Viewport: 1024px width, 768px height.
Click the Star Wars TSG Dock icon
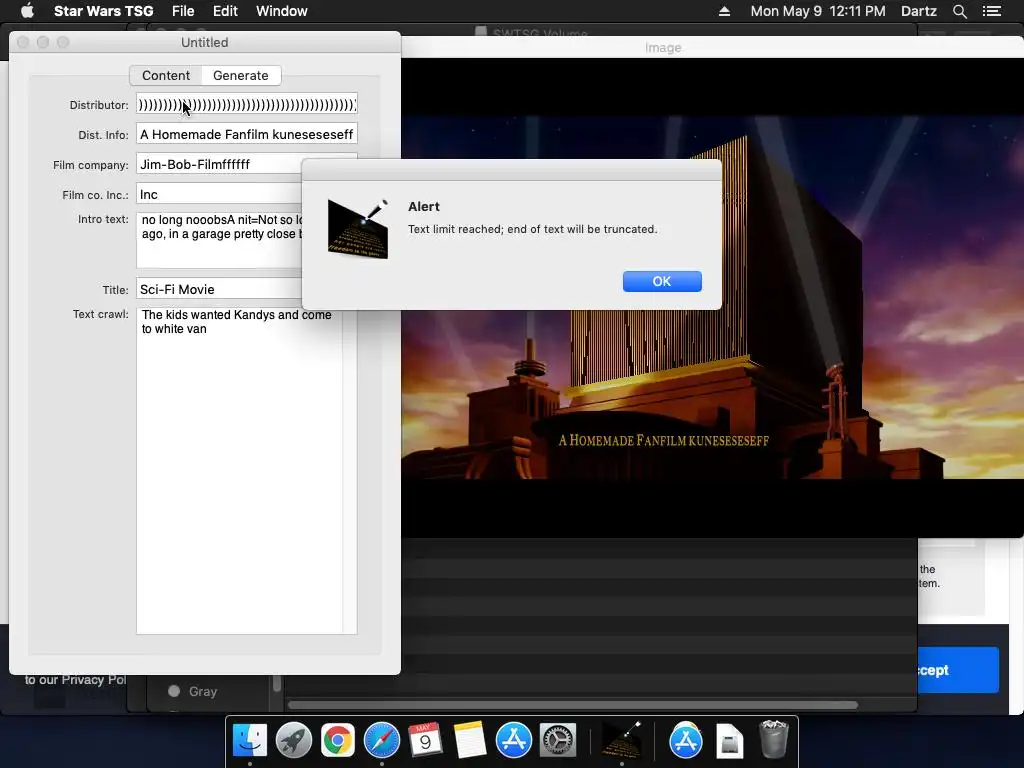621,741
